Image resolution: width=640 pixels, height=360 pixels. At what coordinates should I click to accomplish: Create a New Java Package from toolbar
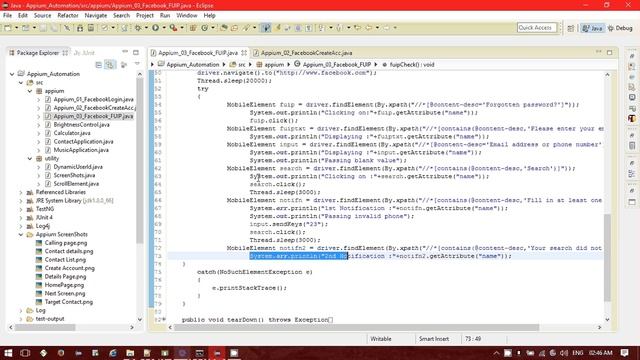click(x=193, y=28)
